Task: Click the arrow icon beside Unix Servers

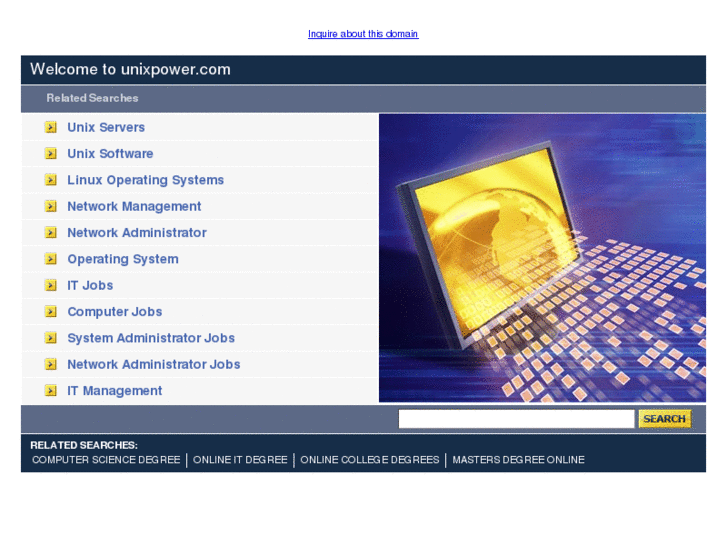Action: [x=51, y=127]
